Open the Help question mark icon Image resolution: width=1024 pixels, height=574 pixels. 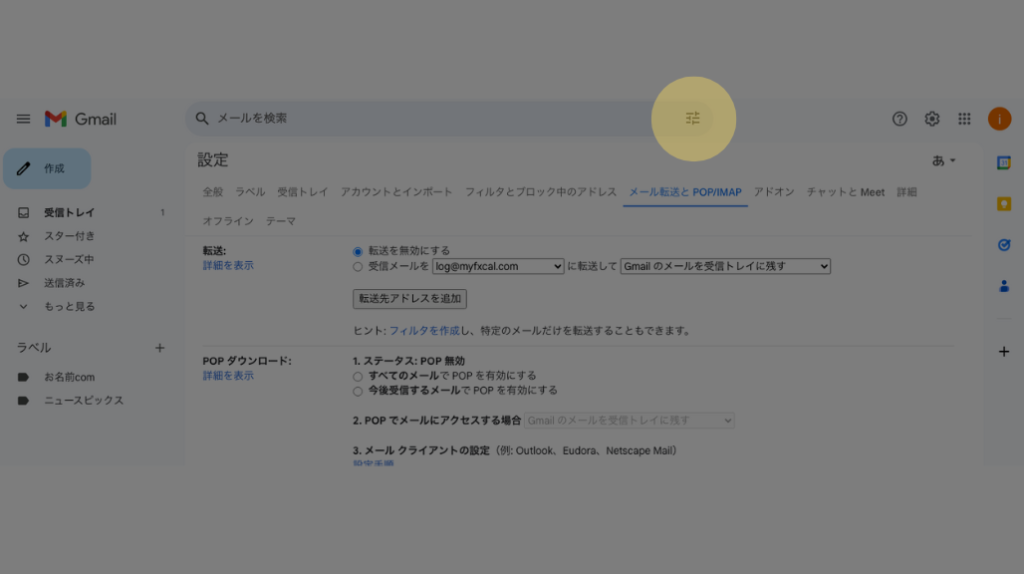click(x=899, y=119)
